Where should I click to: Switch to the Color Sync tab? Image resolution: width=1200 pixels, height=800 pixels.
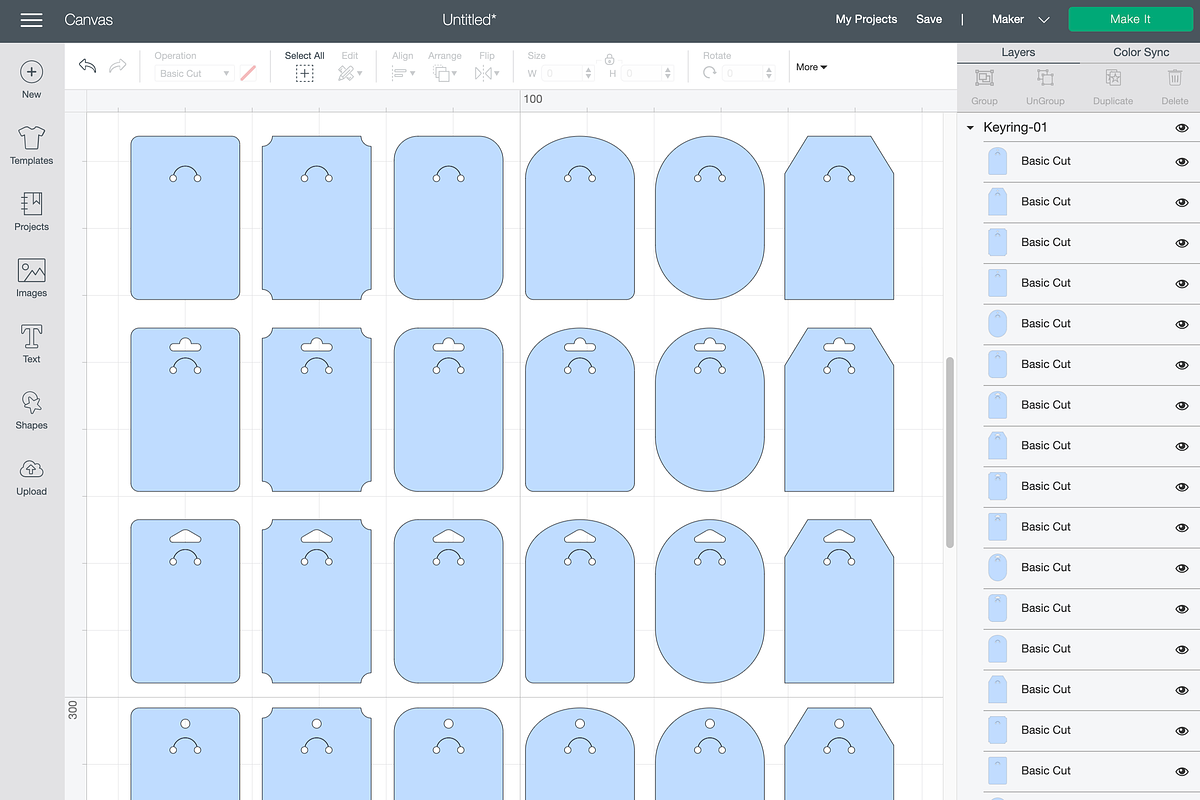1141,52
